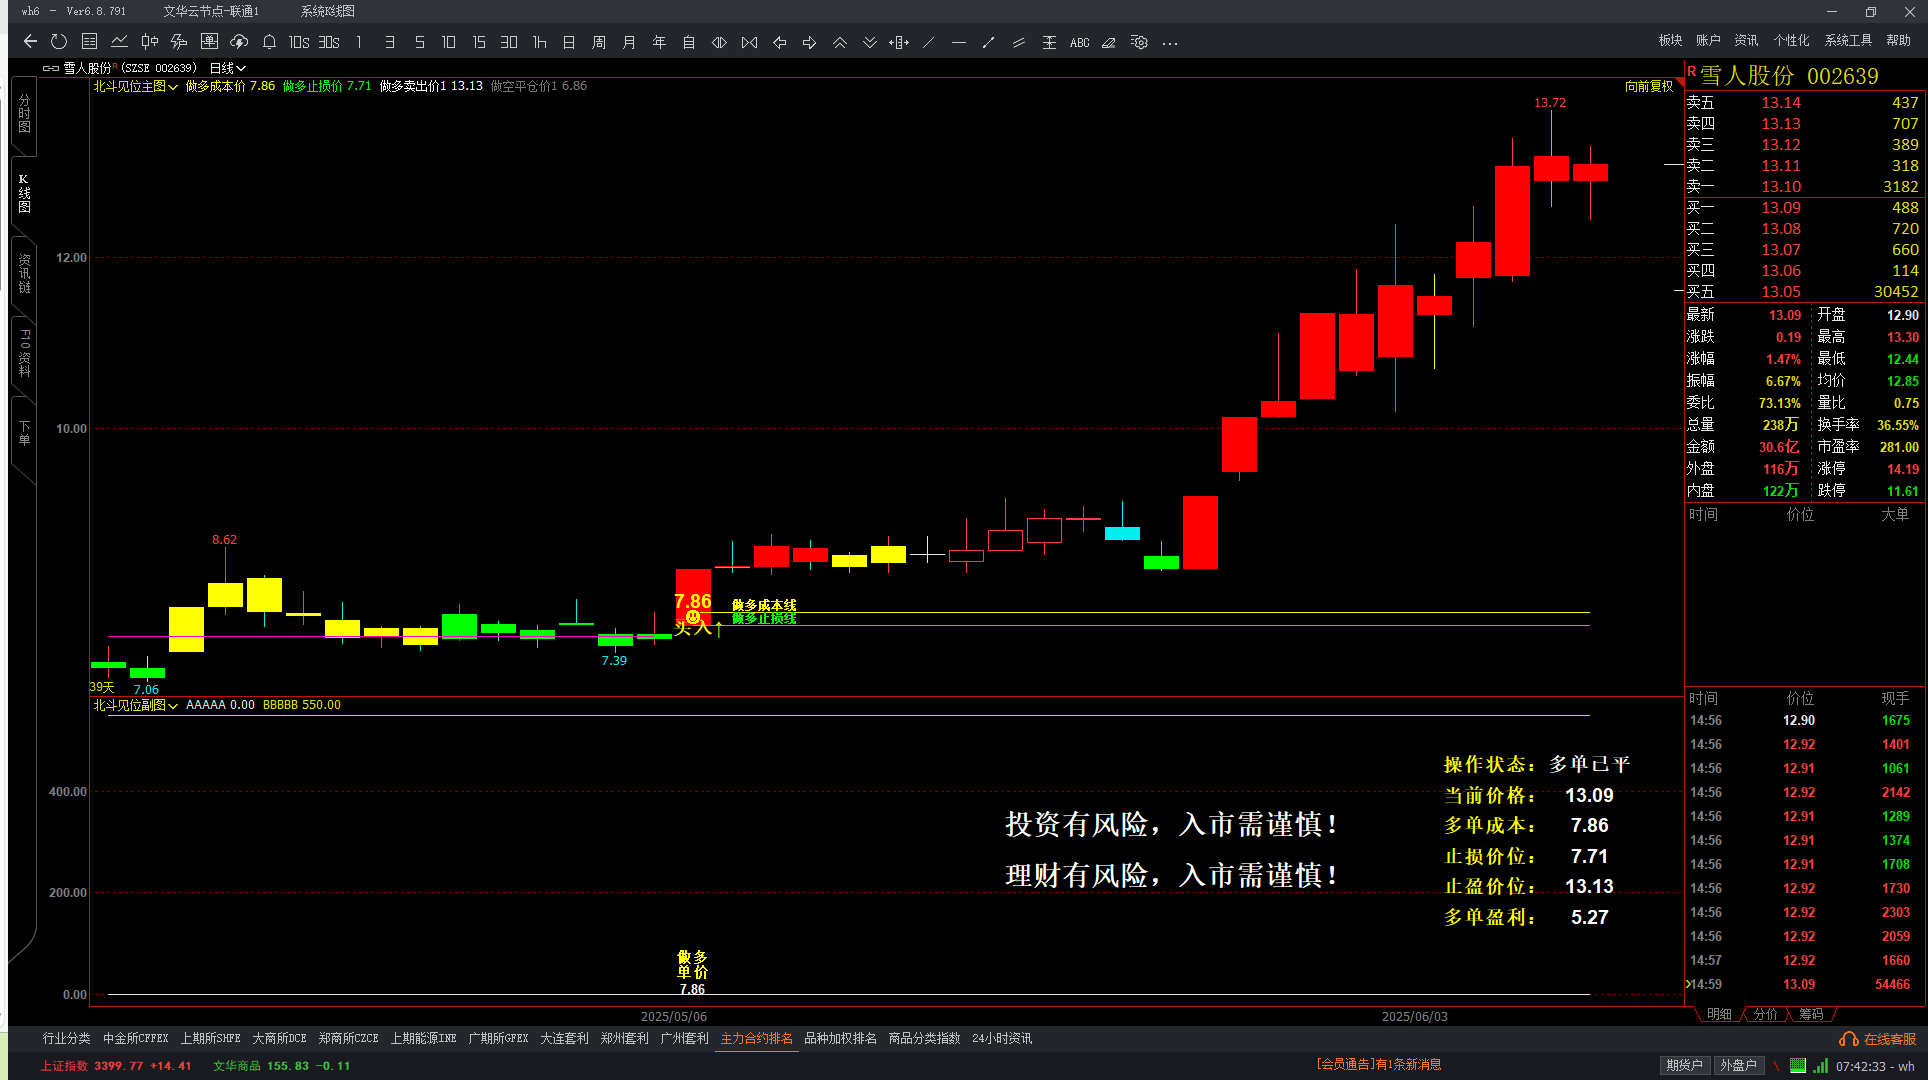Open the 账户 menu

point(1708,41)
